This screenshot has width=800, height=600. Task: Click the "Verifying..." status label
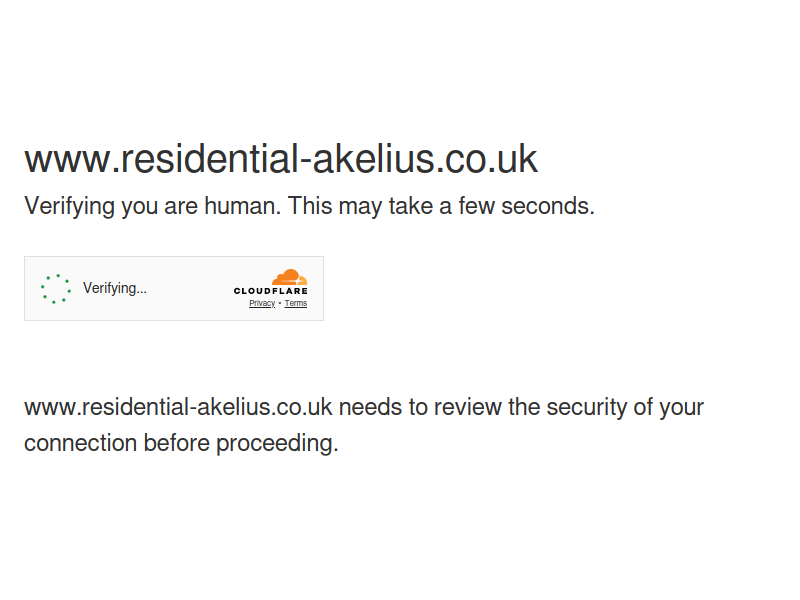pyautogui.click(x=115, y=288)
